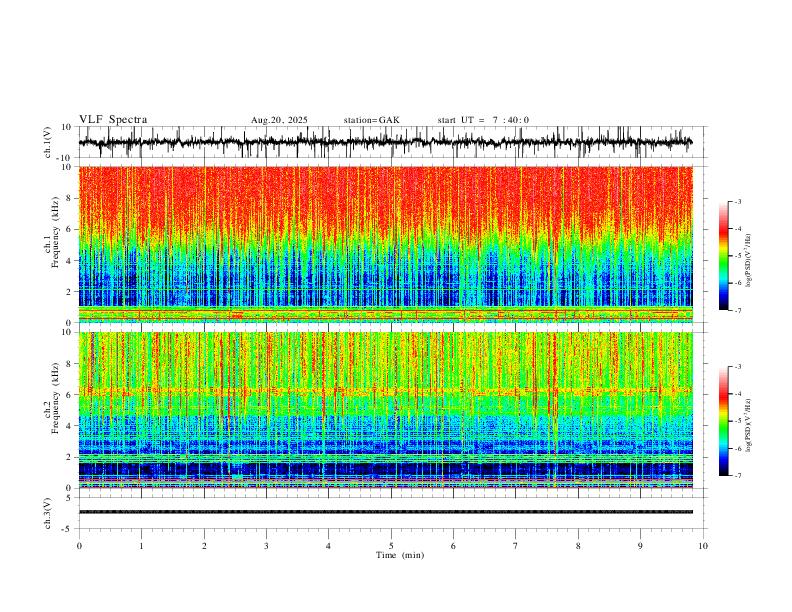The image size is (792, 612).
Task: Click the "ch.1(V)" waveform axis label
Action: pos(48,142)
